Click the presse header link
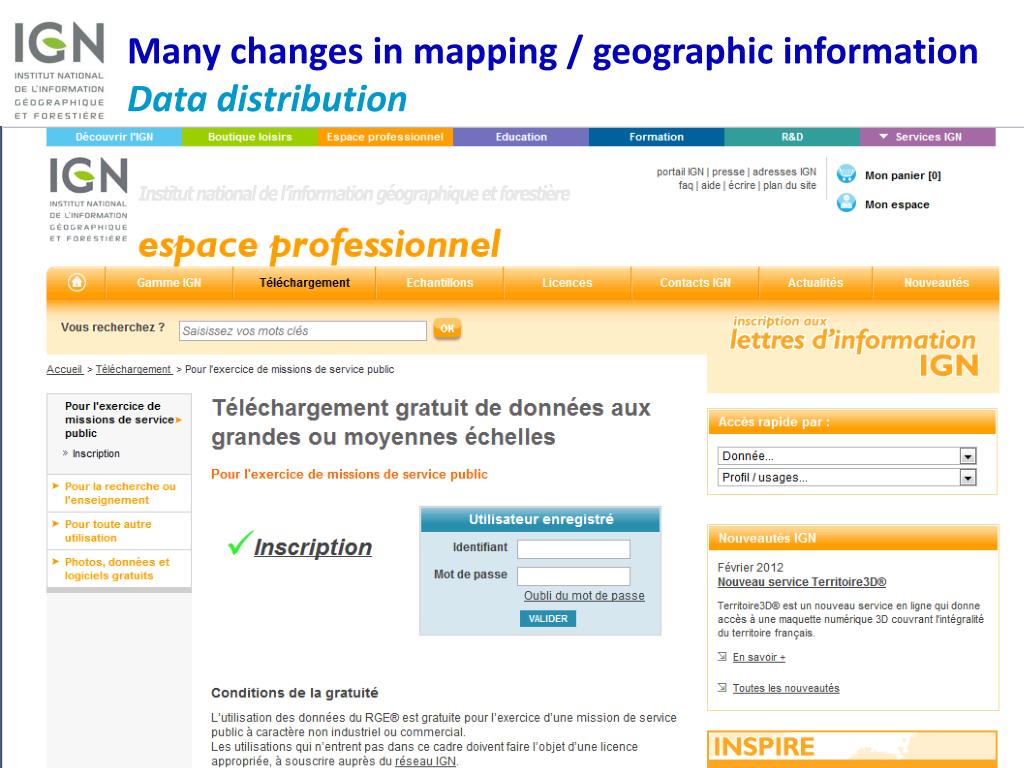Image resolution: width=1024 pixels, height=768 pixels. [728, 172]
